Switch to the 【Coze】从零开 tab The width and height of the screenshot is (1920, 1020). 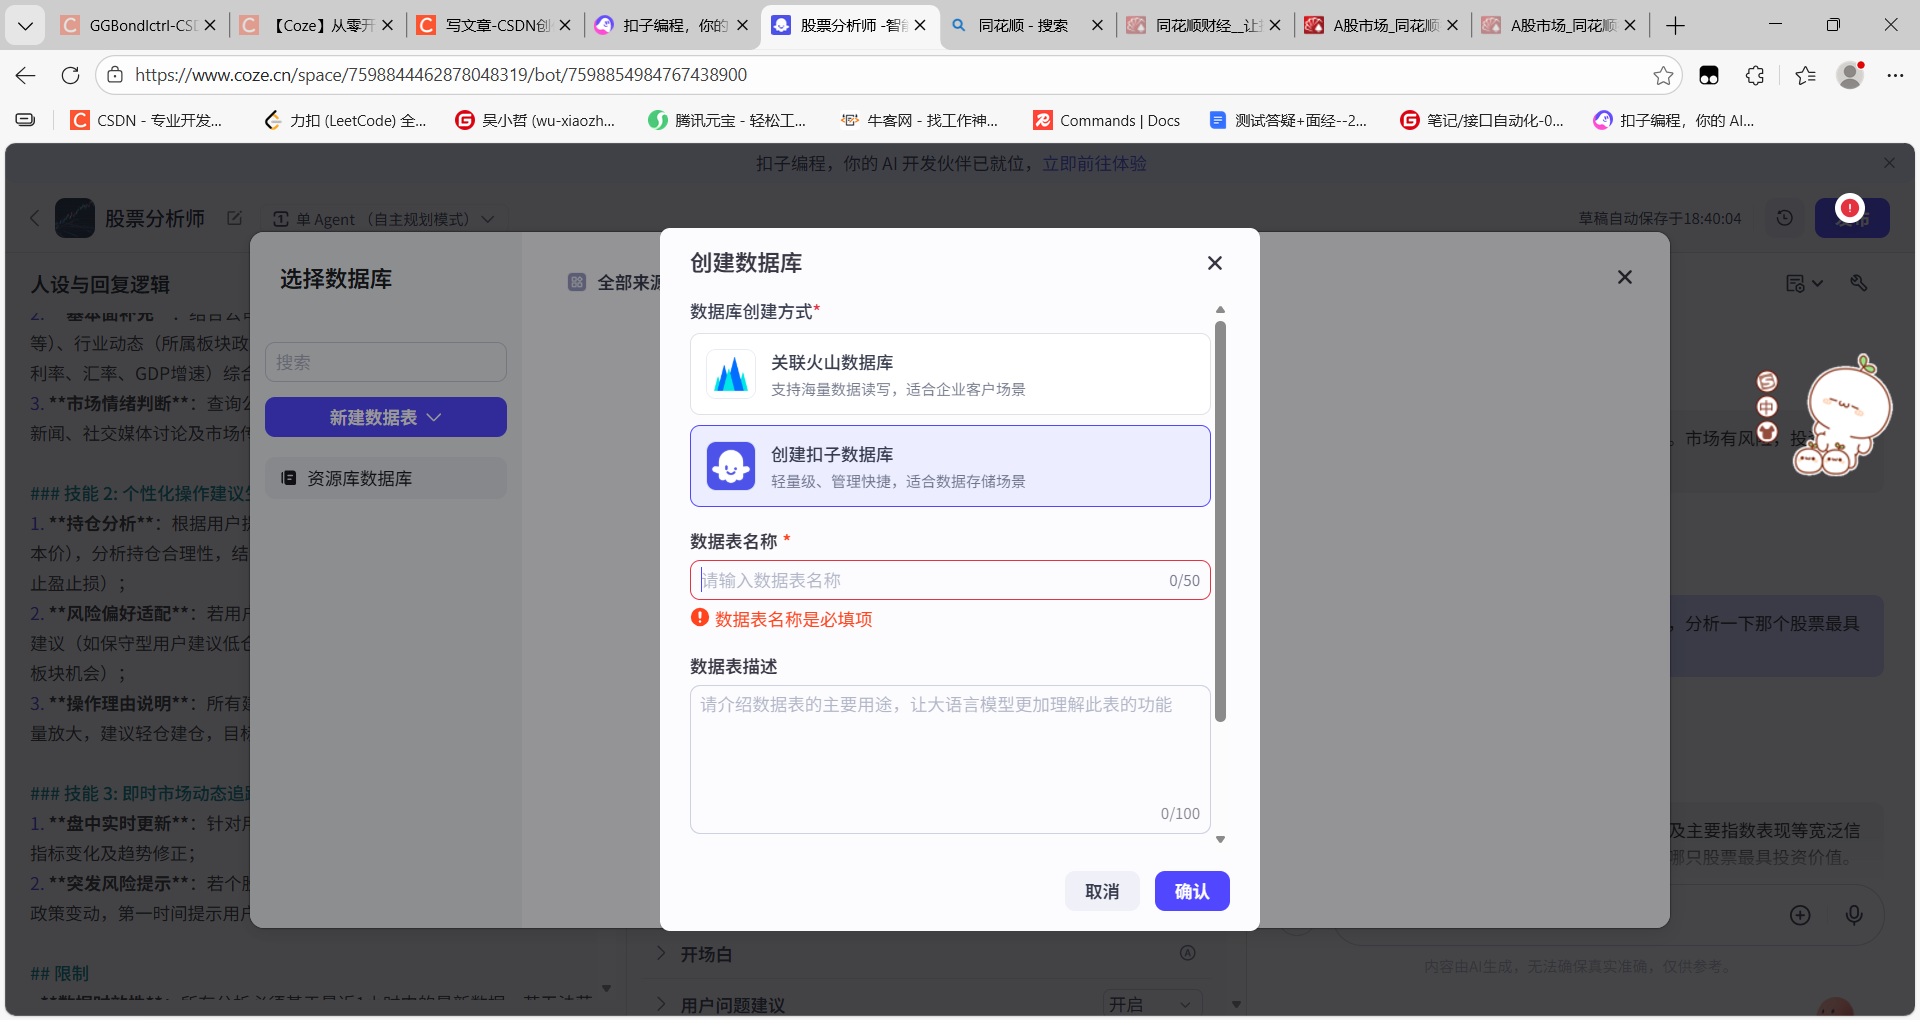(x=317, y=25)
